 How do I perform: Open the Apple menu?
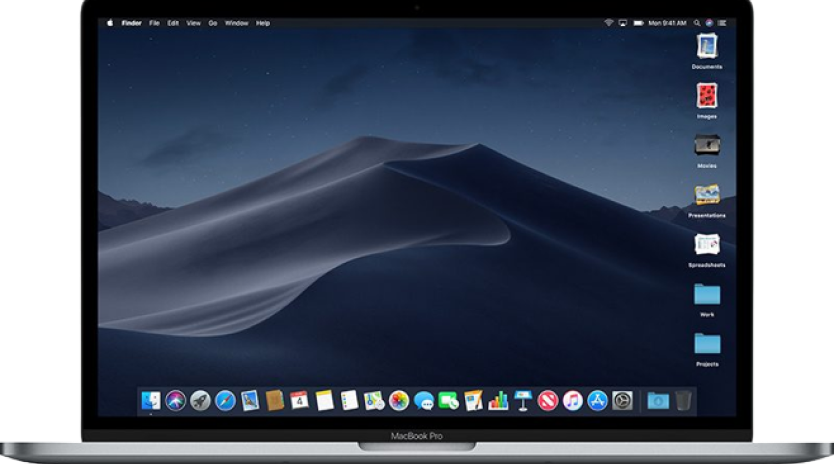pyautogui.click(x=110, y=23)
